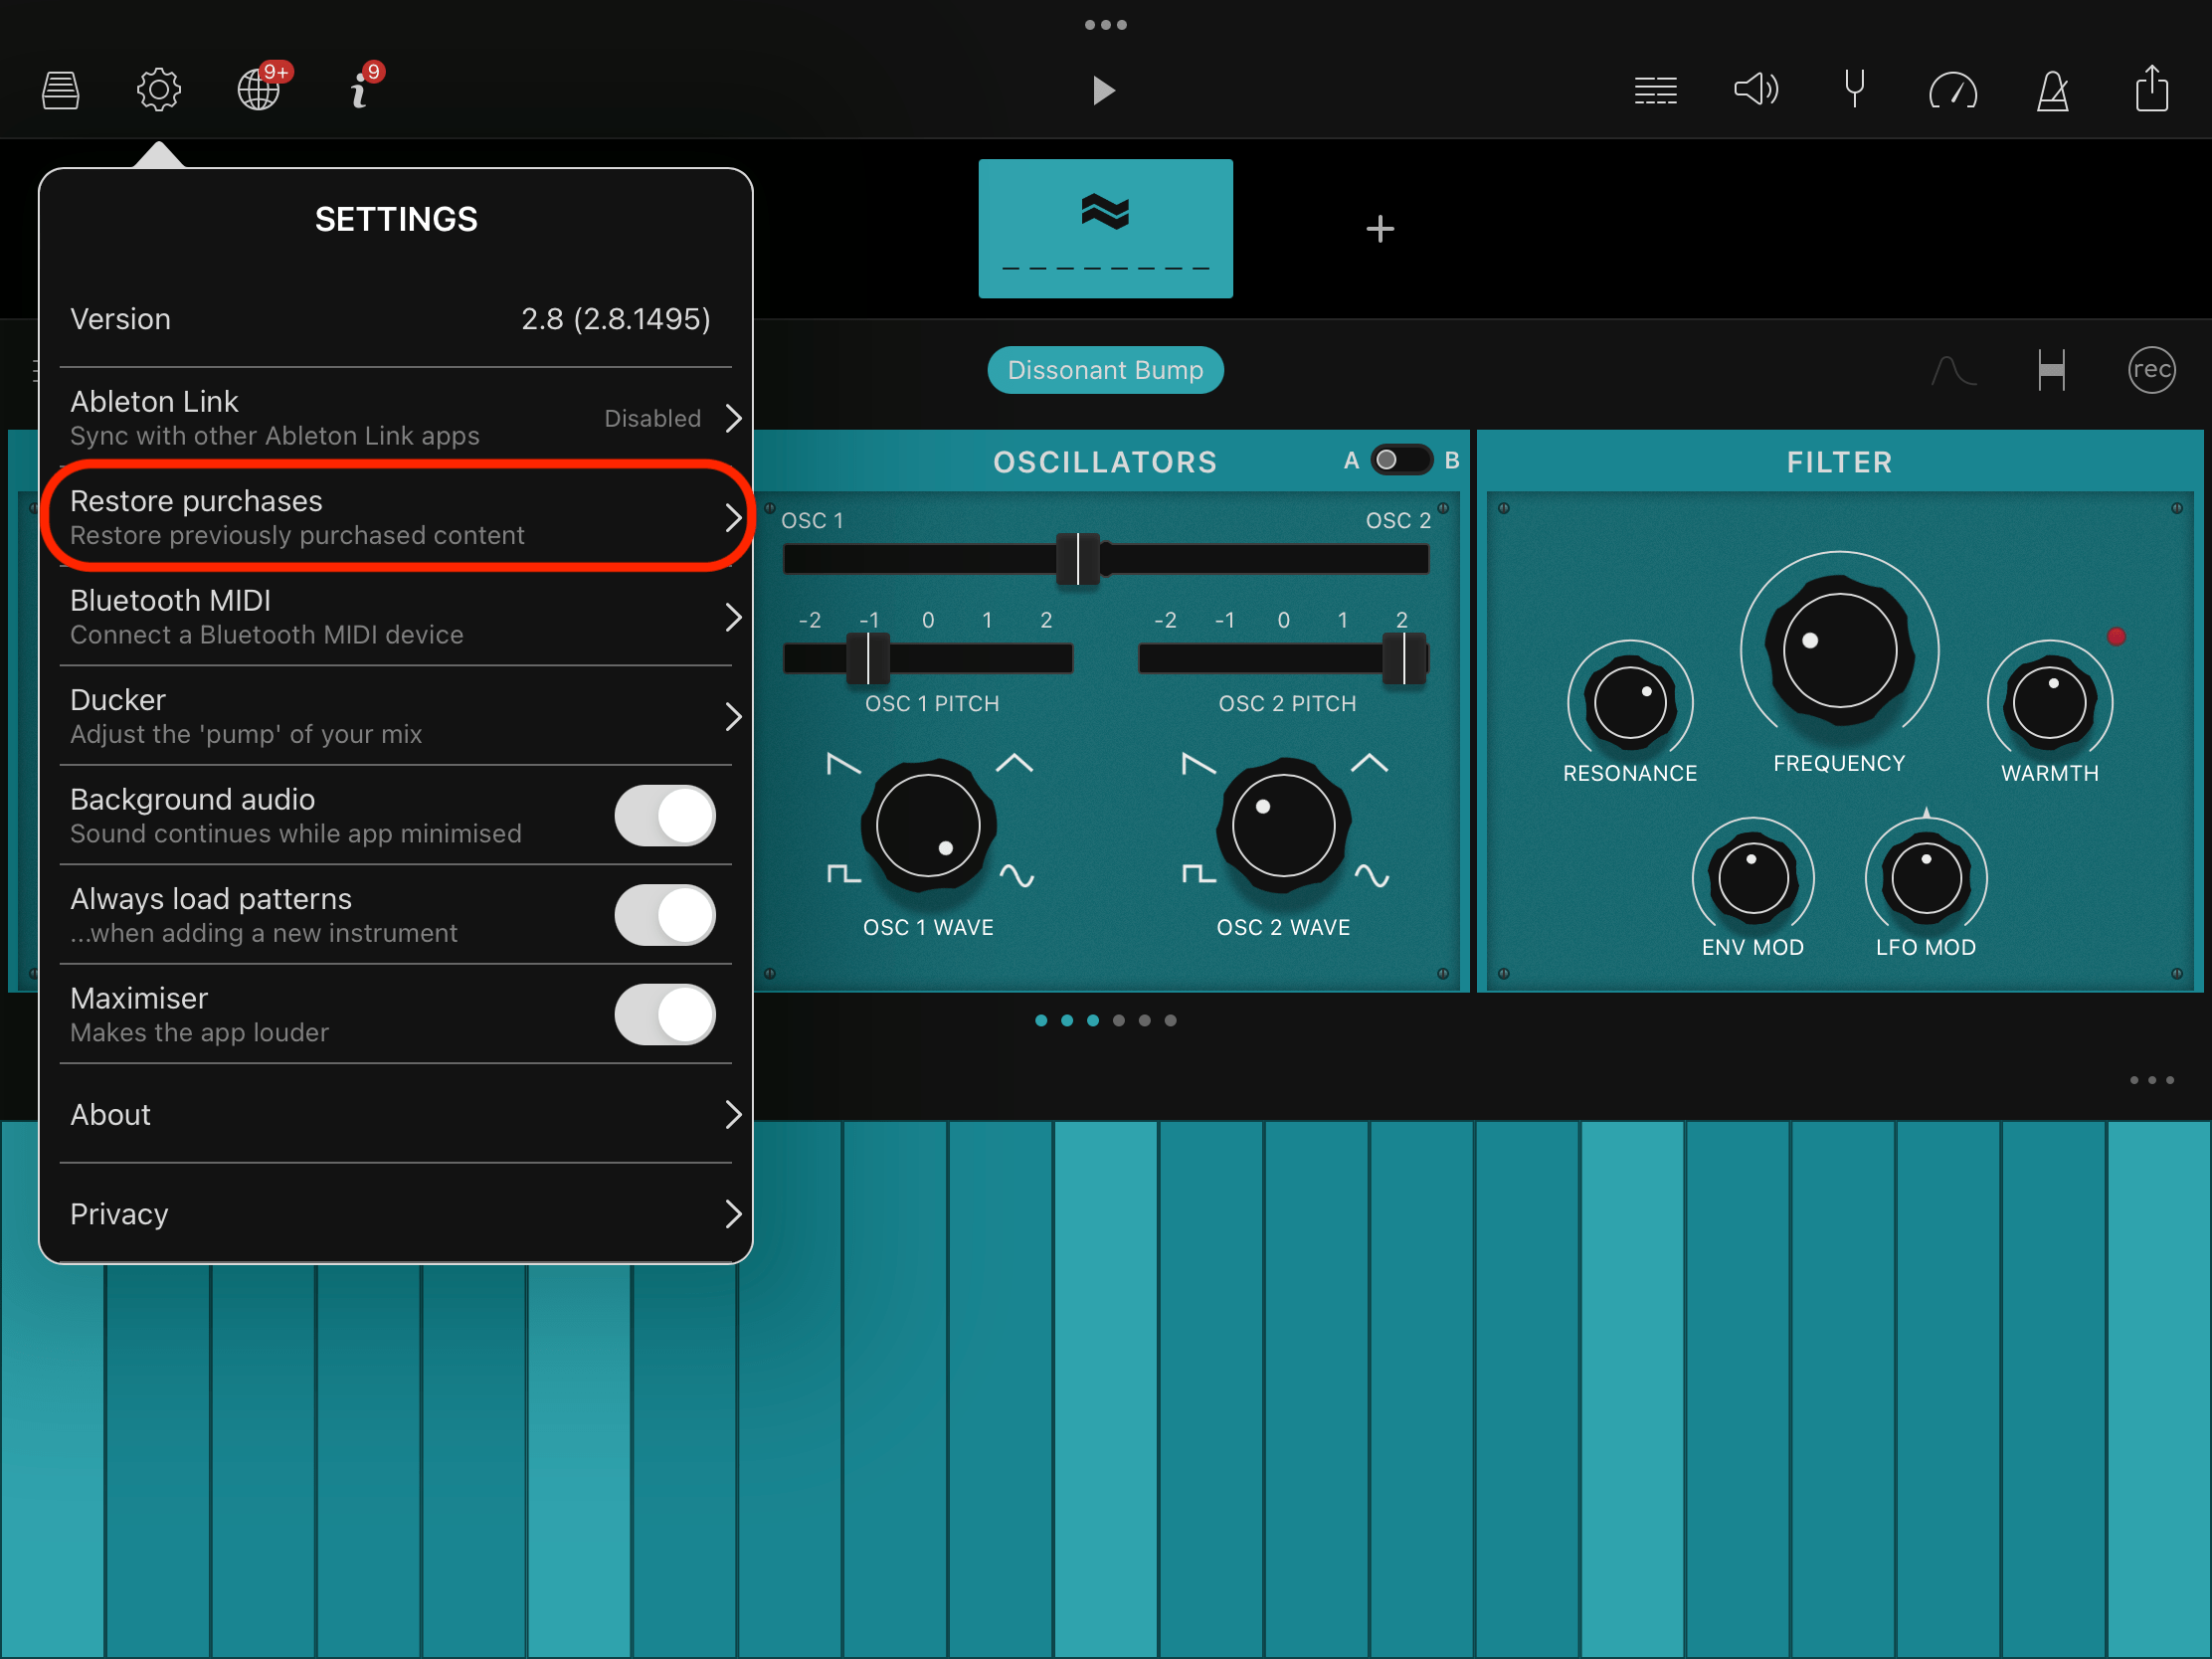Tap the share export icon
This screenshot has width=2212, height=1659.
tap(2152, 89)
